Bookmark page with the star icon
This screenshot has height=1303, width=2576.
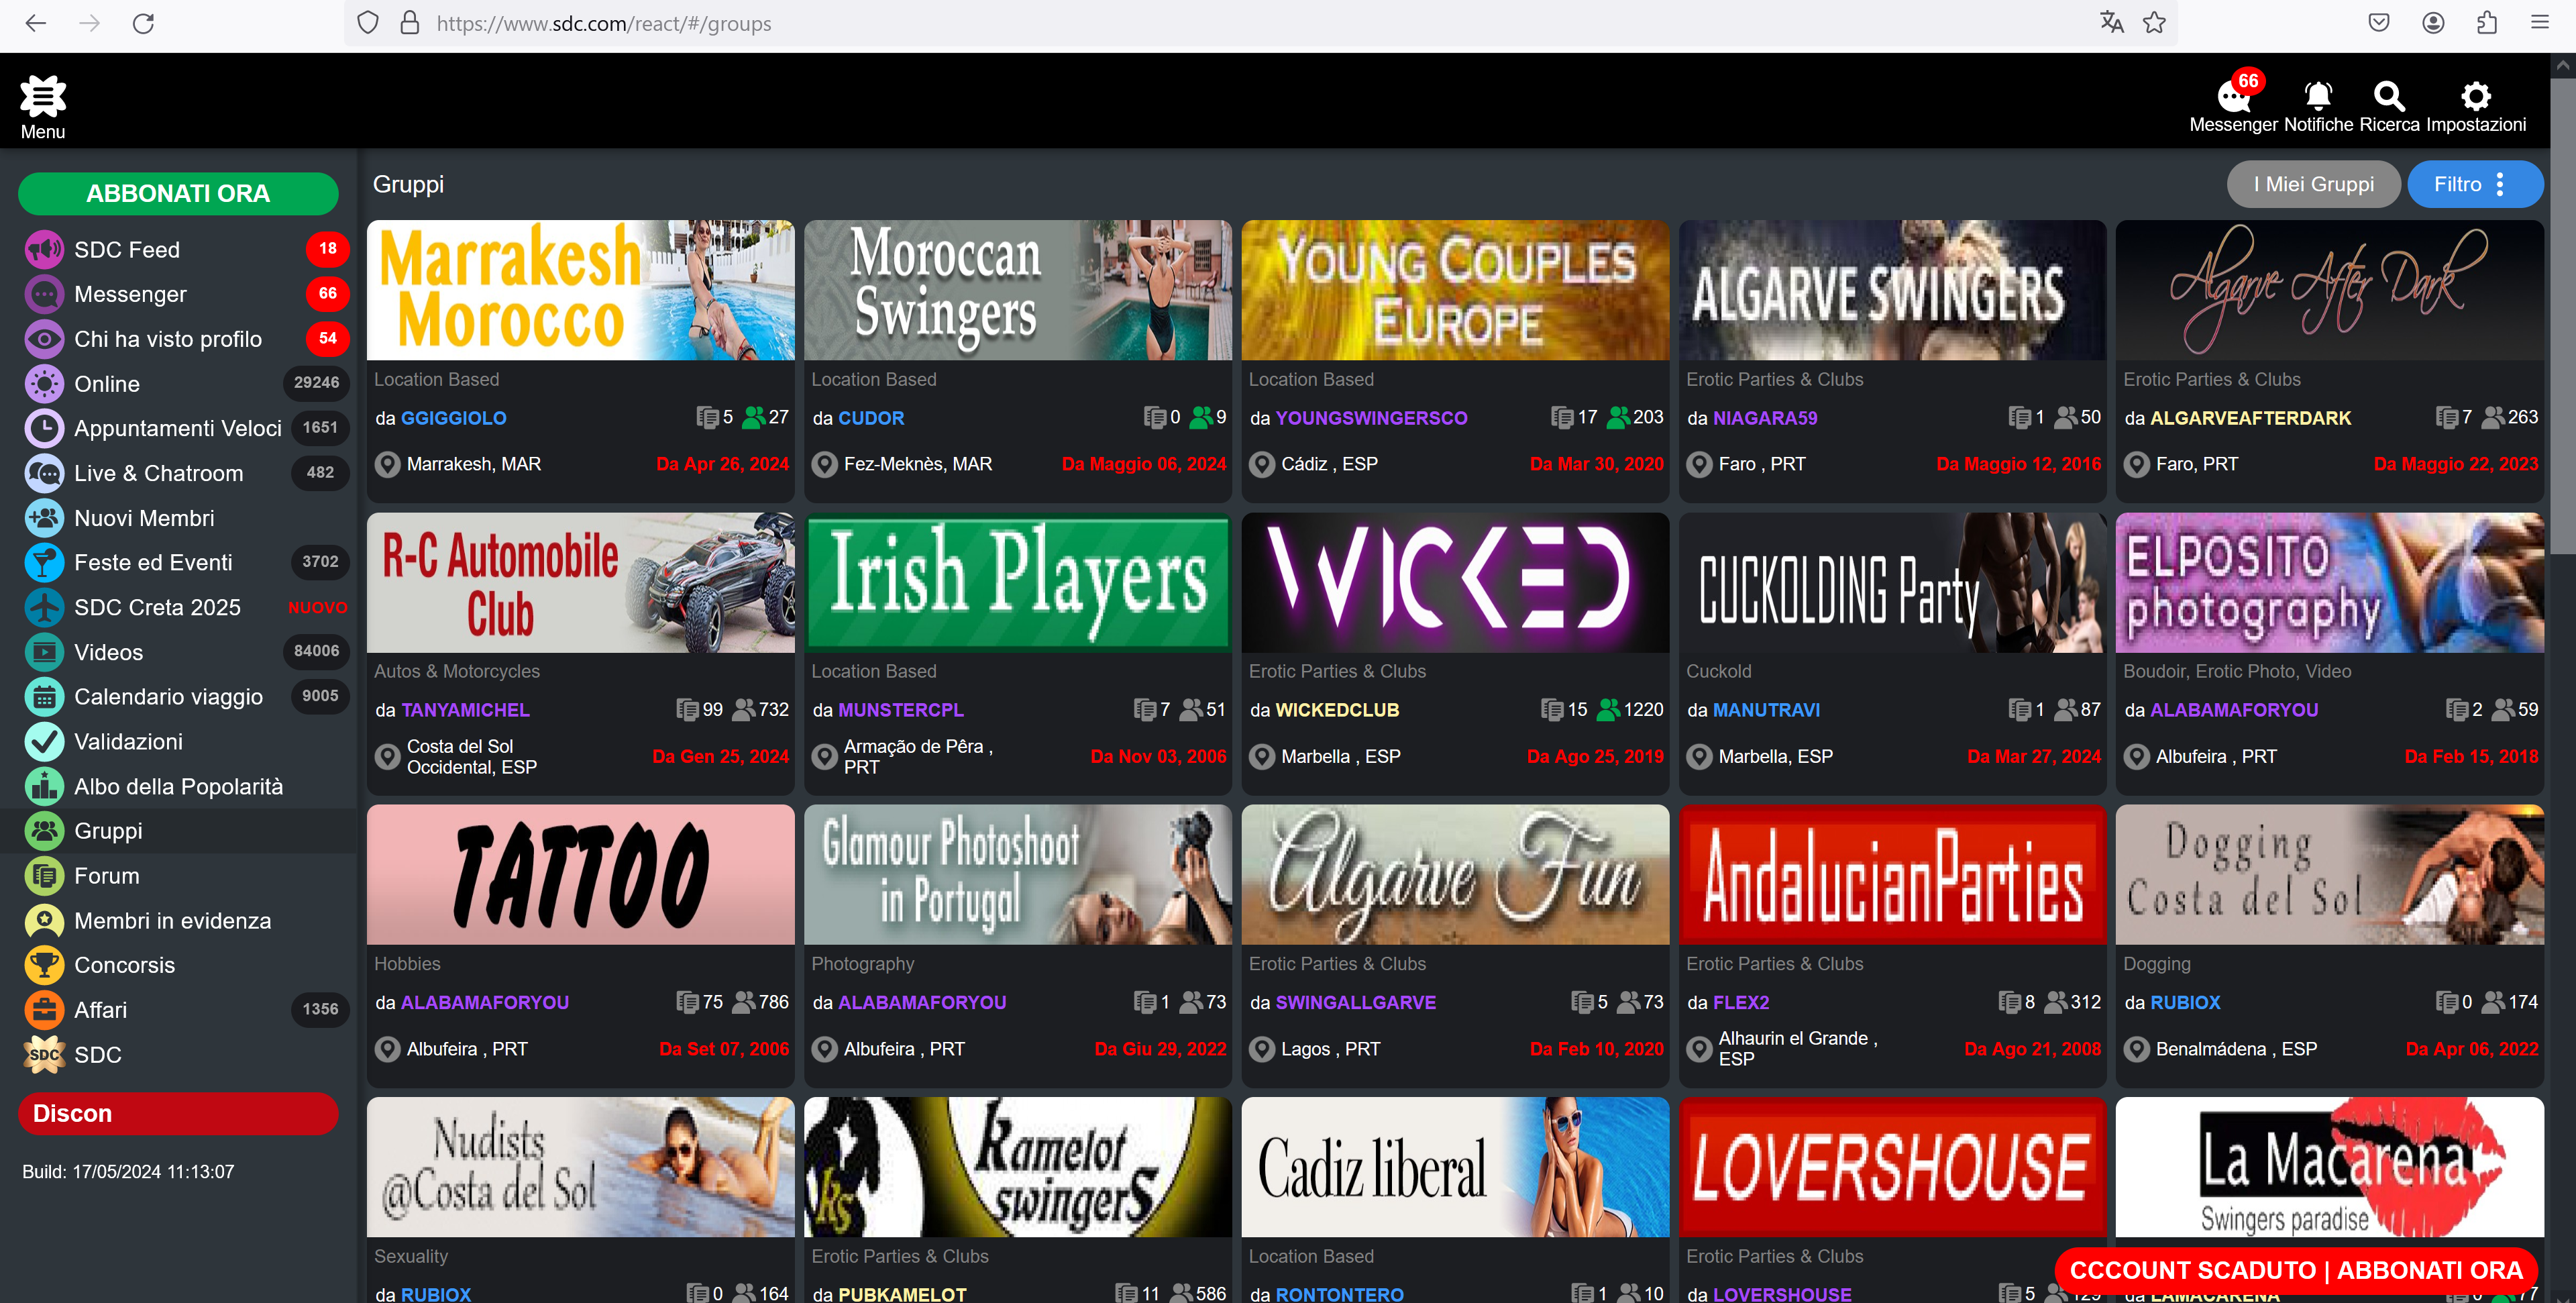click(x=2154, y=23)
